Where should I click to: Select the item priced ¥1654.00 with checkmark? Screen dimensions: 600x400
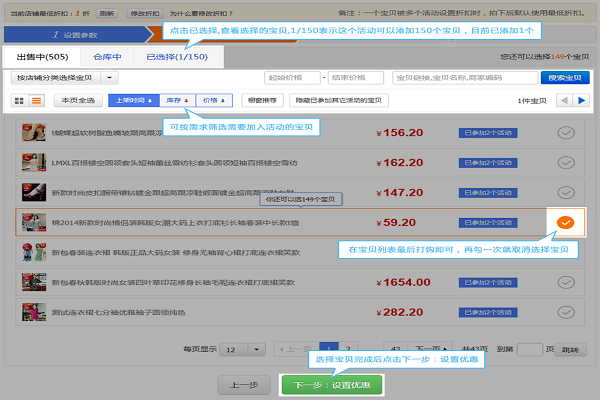click(566, 282)
